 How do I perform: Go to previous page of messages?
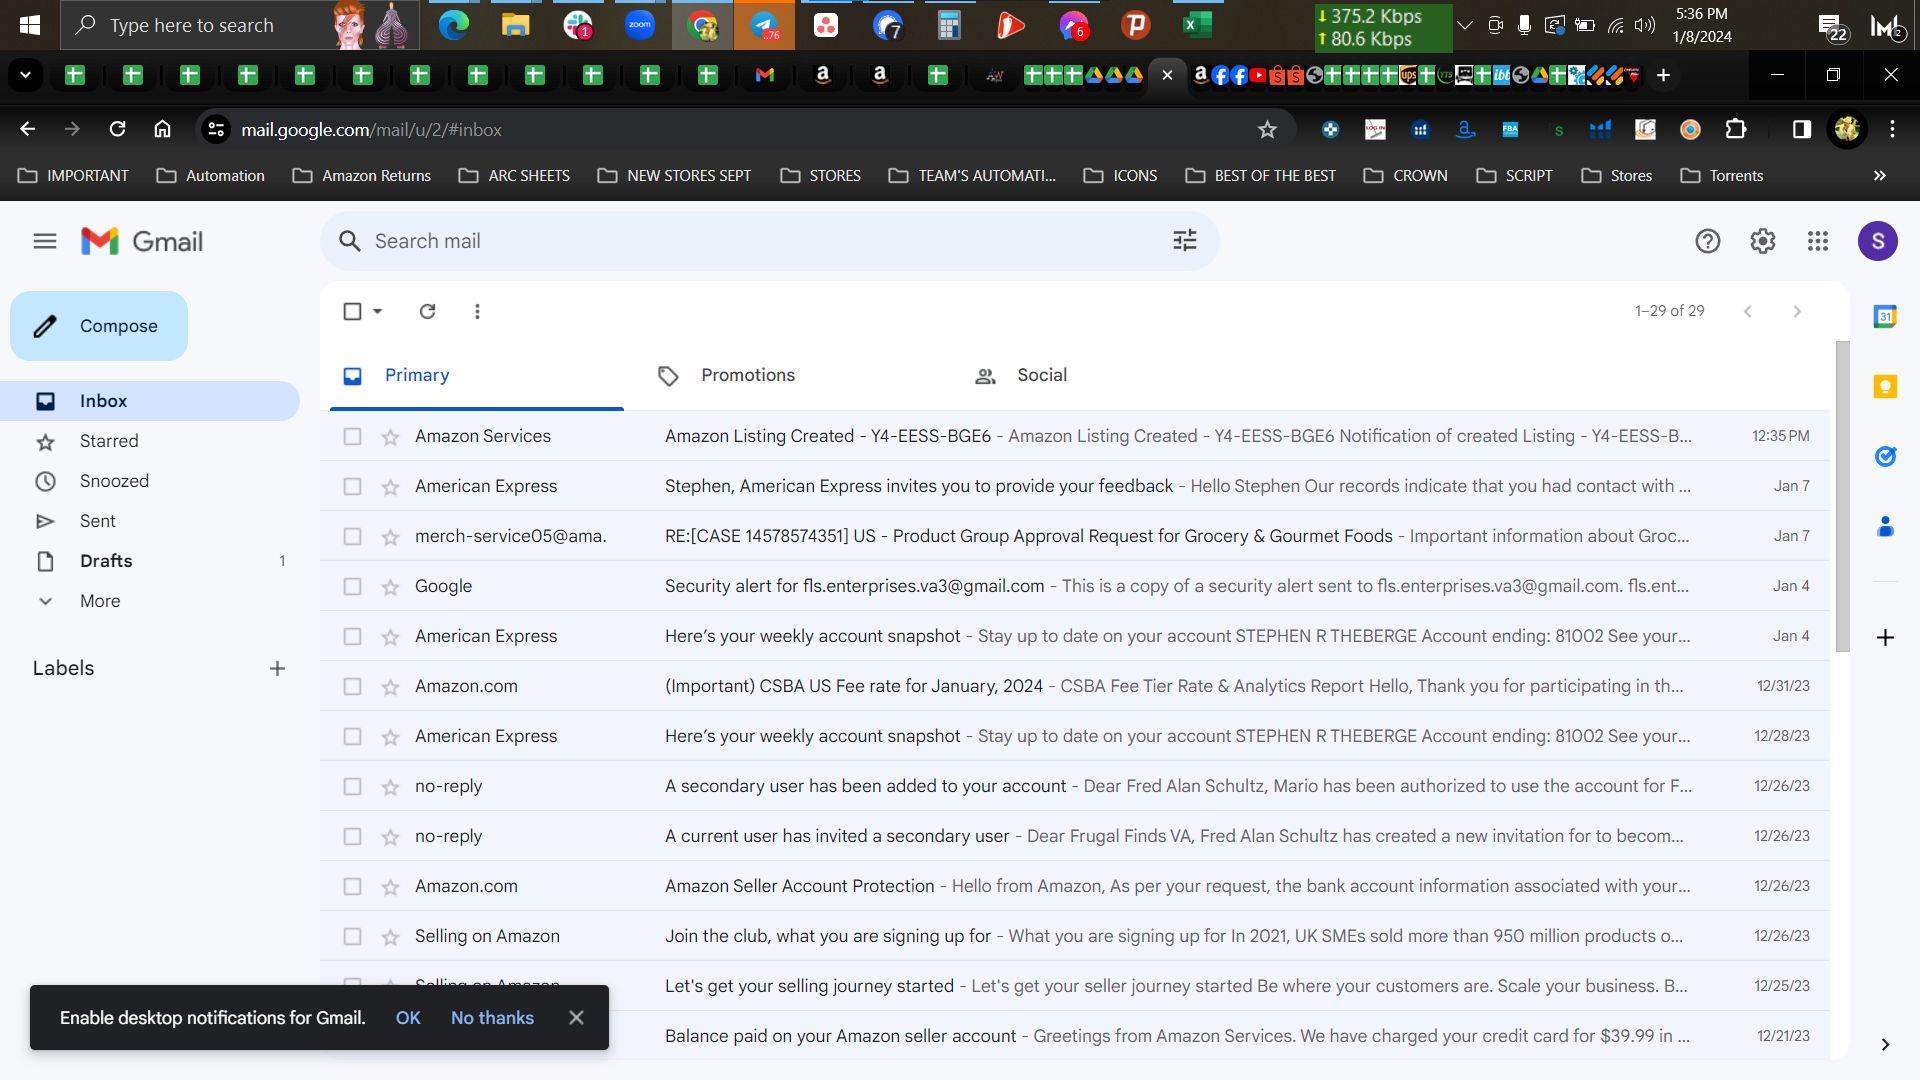coord(1748,311)
